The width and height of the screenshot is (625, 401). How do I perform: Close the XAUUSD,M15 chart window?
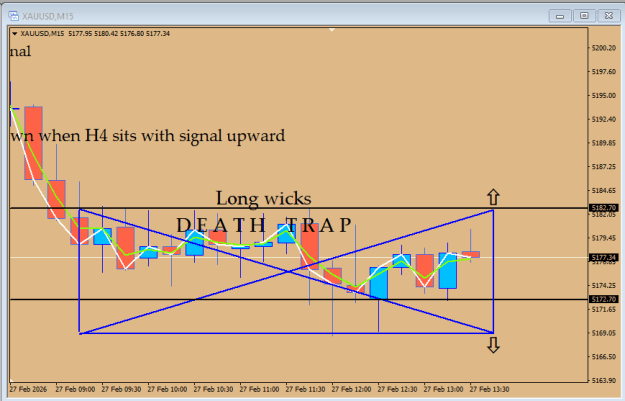609,16
